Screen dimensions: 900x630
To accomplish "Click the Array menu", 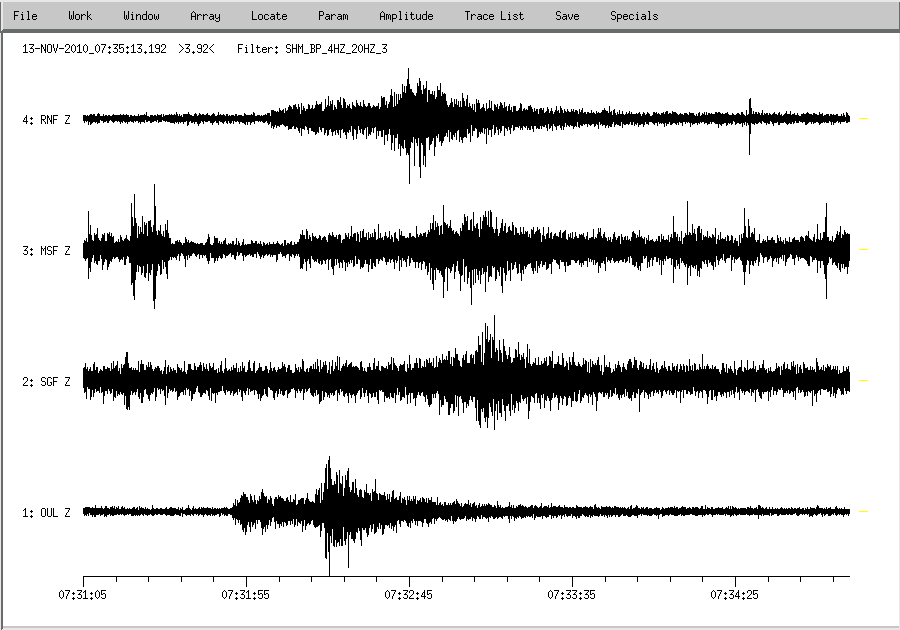I will coord(205,16).
